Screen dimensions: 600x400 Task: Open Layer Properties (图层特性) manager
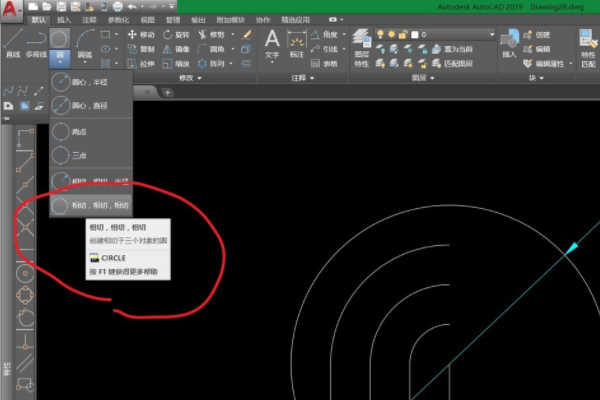(x=361, y=48)
